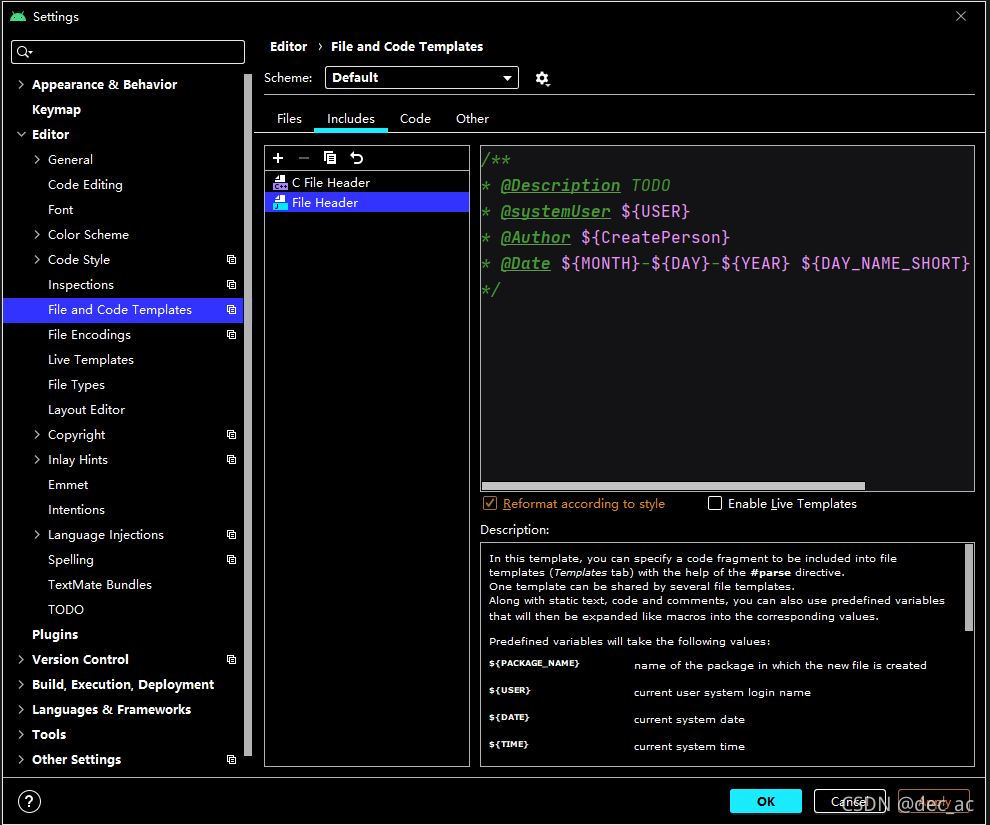Click the C File Header icon
Viewport: 990px width, 825px height.
(x=280, y=182)
